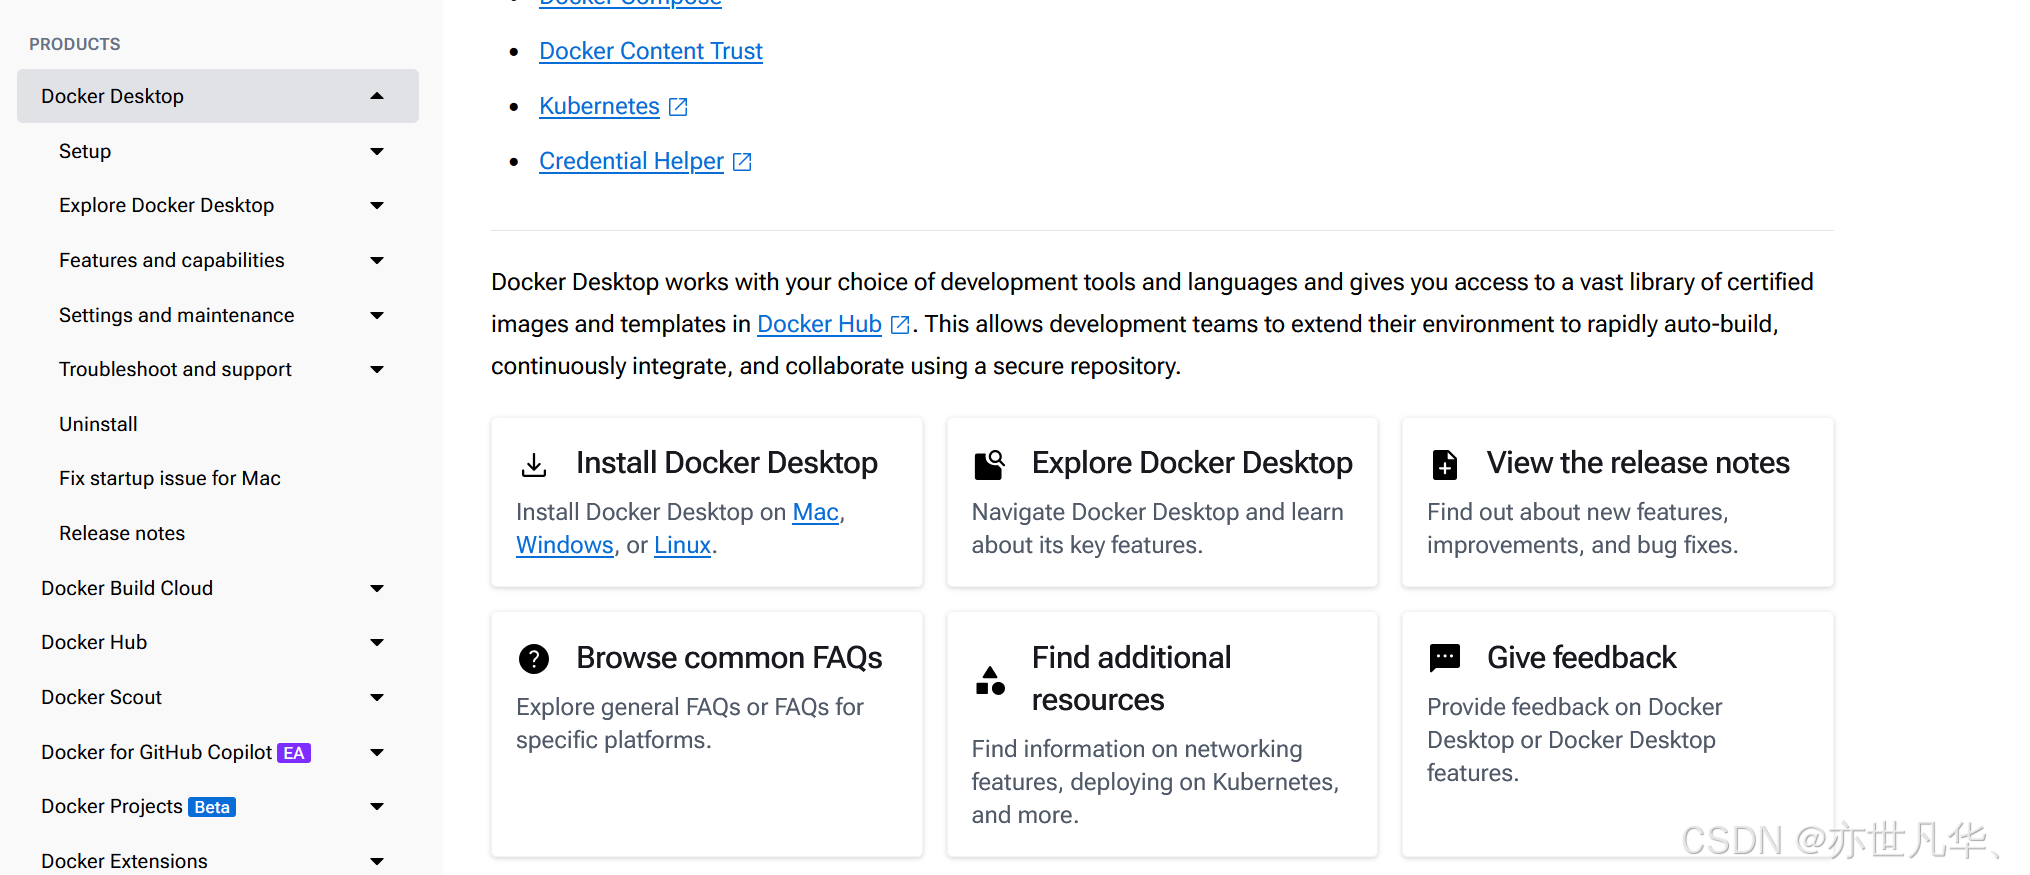The width and height of the screenshot is (2030, 875).
Task: Click the release notes file icon
Action: pyautogui.click(x=1444, y=464)
